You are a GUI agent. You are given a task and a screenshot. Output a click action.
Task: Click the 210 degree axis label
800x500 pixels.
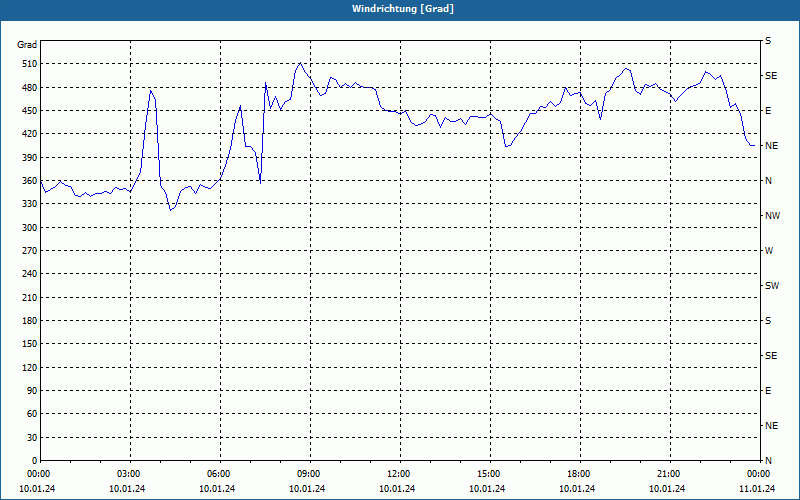tap(30, 297)
